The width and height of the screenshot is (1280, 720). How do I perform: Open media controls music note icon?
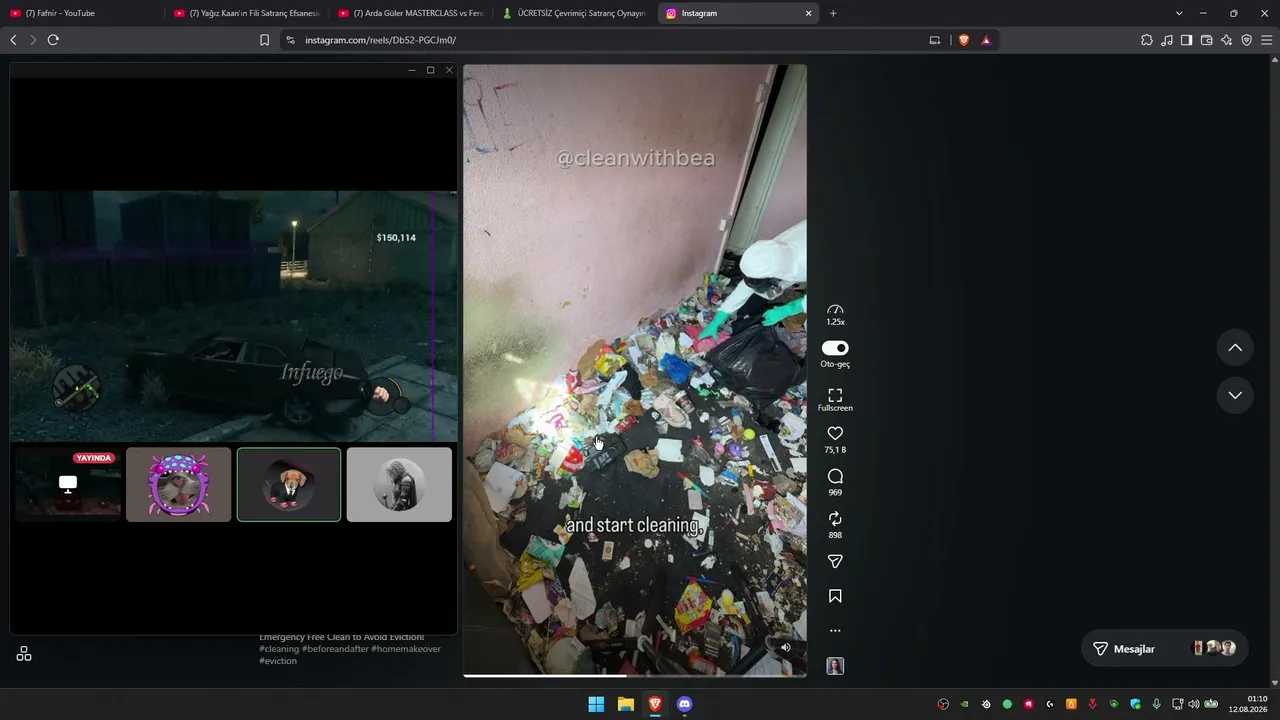(x=1167, y=40)
